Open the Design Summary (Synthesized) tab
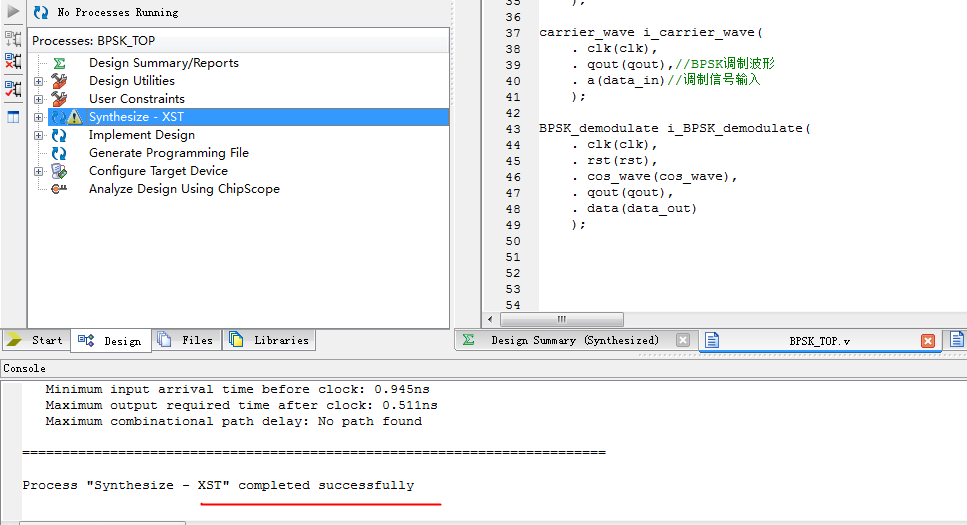Image resolution: width=967 pixels, height=525 pixels. [575, 341]
